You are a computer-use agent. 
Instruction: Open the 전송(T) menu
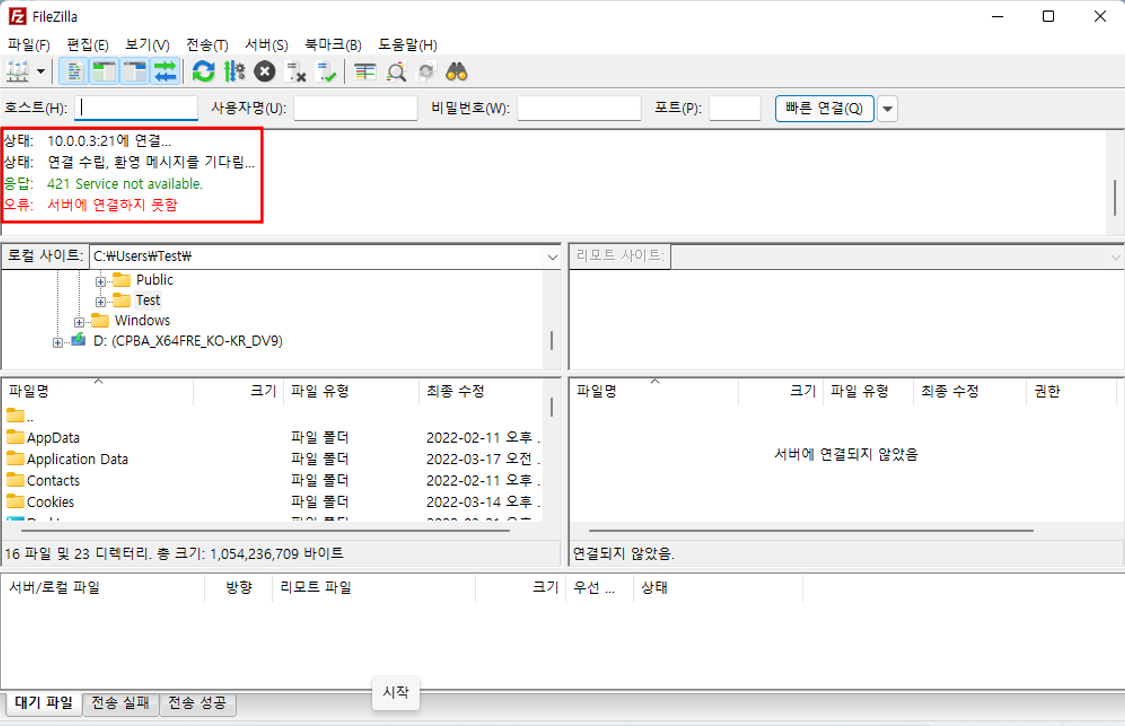207,44
